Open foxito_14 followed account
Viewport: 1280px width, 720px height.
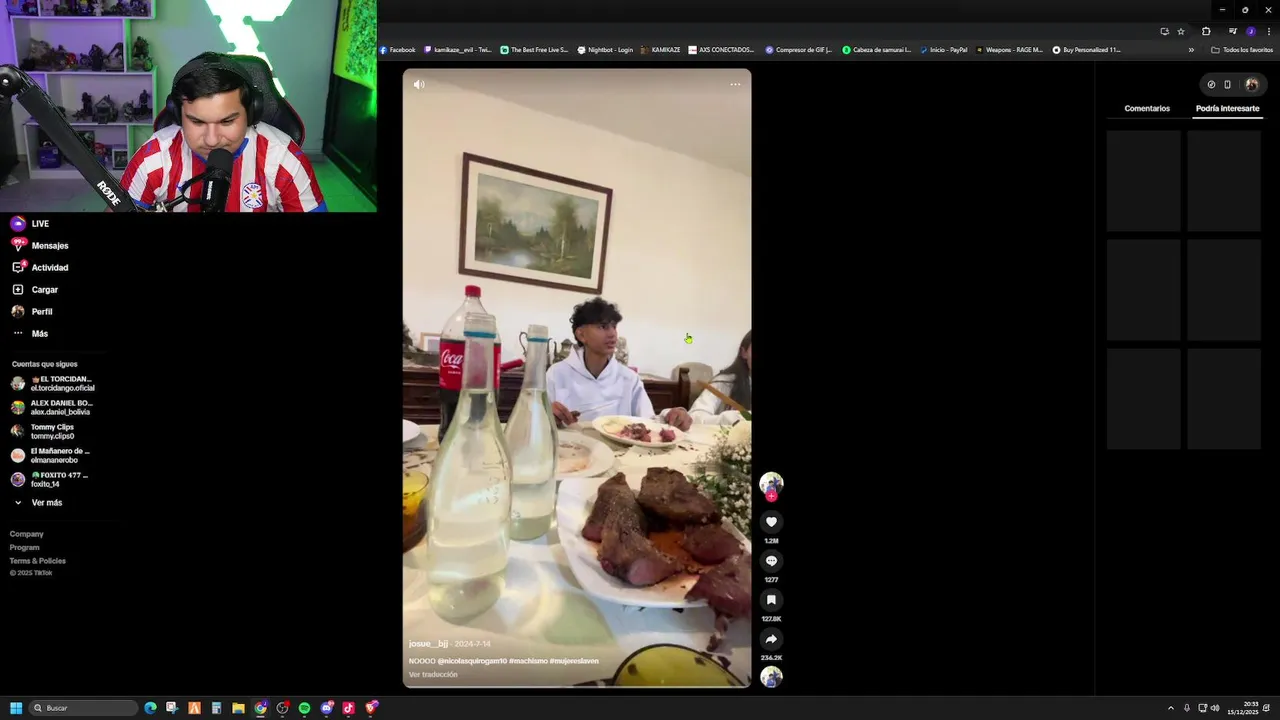(50, 480)
